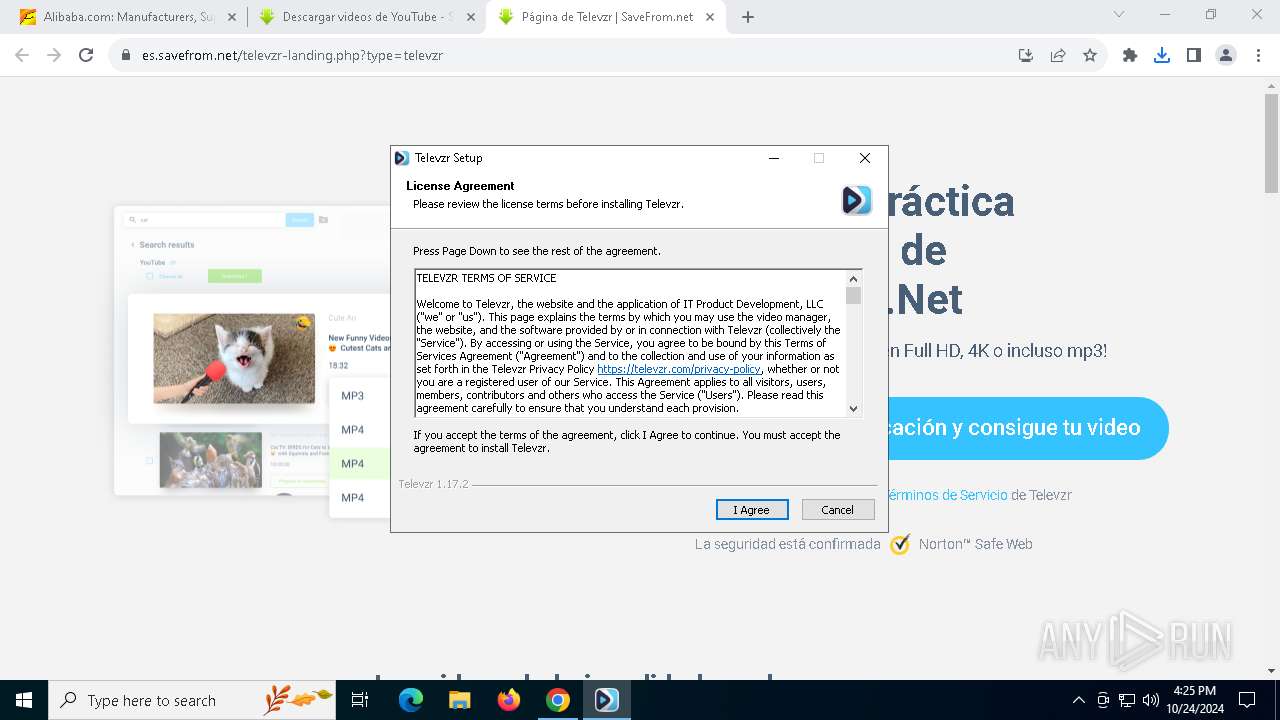Image resolution: width=1280 pixels, height=720 pixels.
Task: Go forward in browser history
Action: (54, 55)
